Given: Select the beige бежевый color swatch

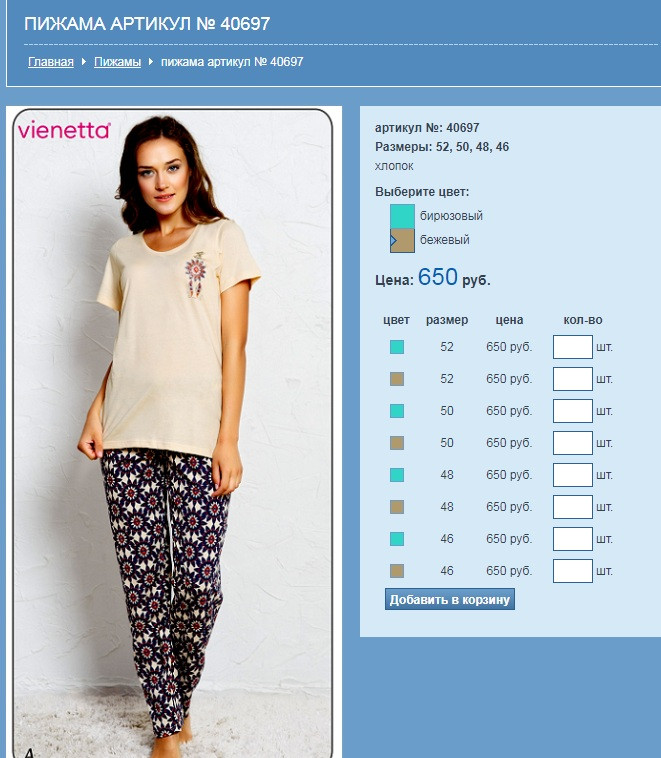Looking at the screenshot, I should (402, 240).
